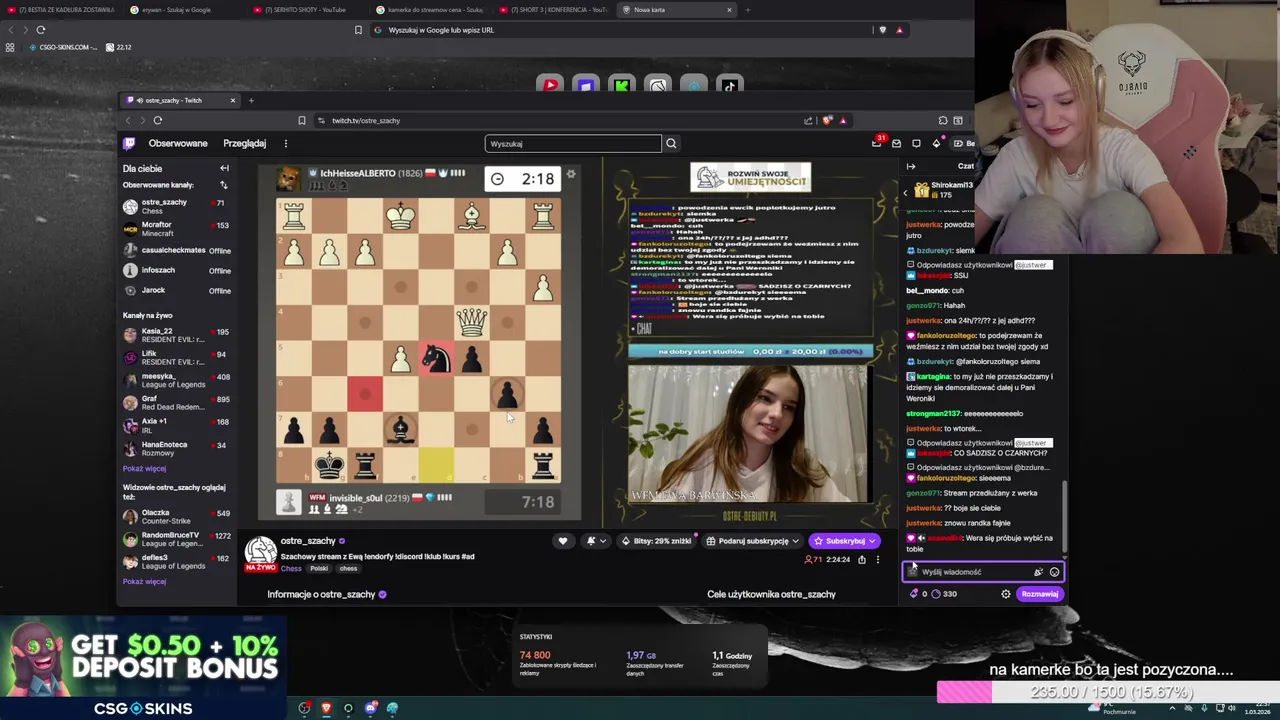Click the Twitch Wyszukaj search field

[x=573, y=143]
